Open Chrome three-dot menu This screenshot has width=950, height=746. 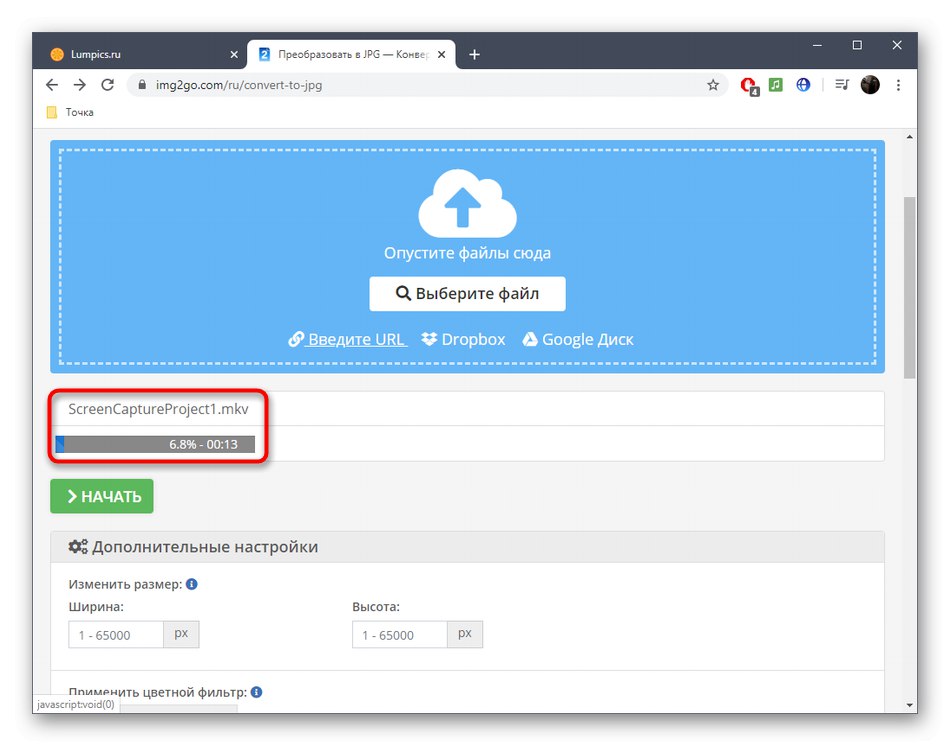[899, 85]
